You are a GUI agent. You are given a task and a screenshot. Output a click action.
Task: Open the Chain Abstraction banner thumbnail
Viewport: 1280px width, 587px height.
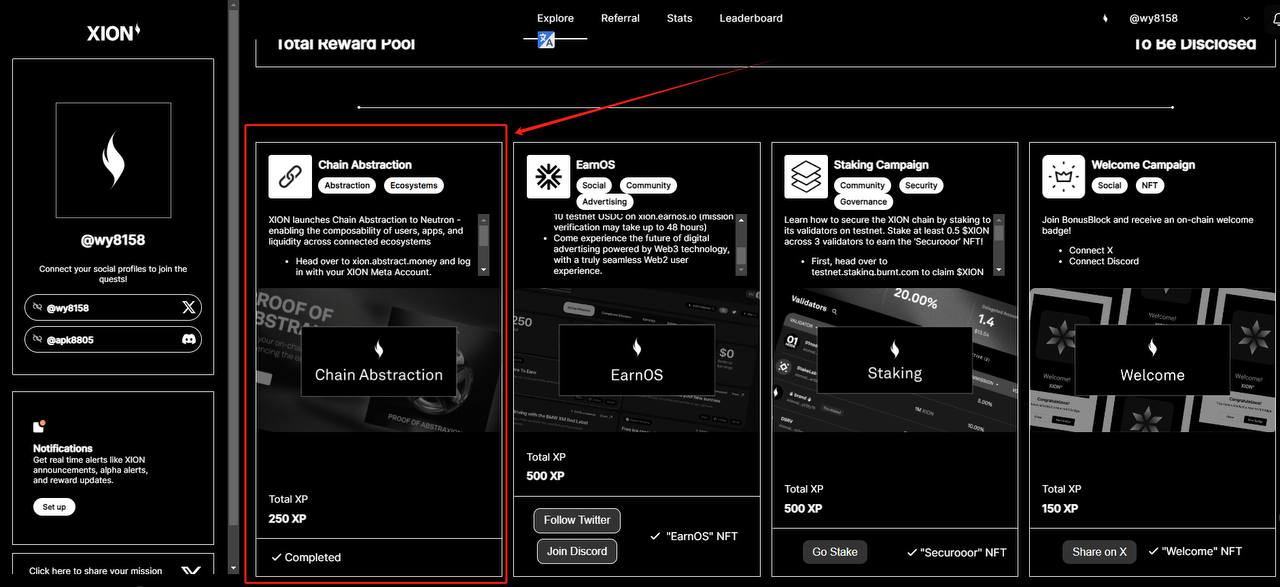click(x=379, y=361)
